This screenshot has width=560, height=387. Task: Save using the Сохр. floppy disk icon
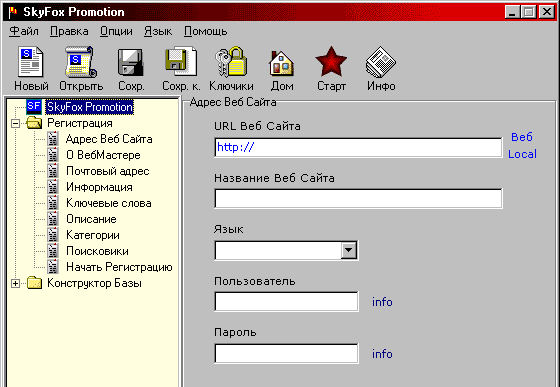[131, 63]
